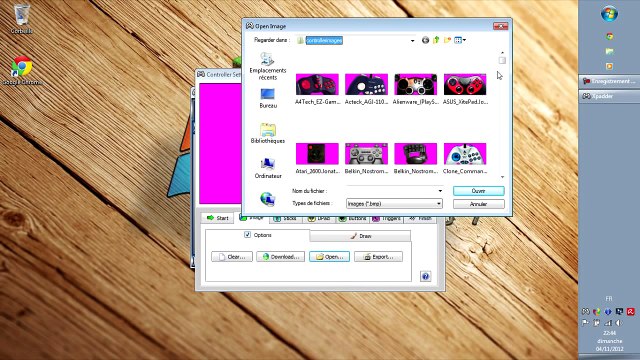Switch to the Xpadder taskbar button

click(x=609, y=96)
